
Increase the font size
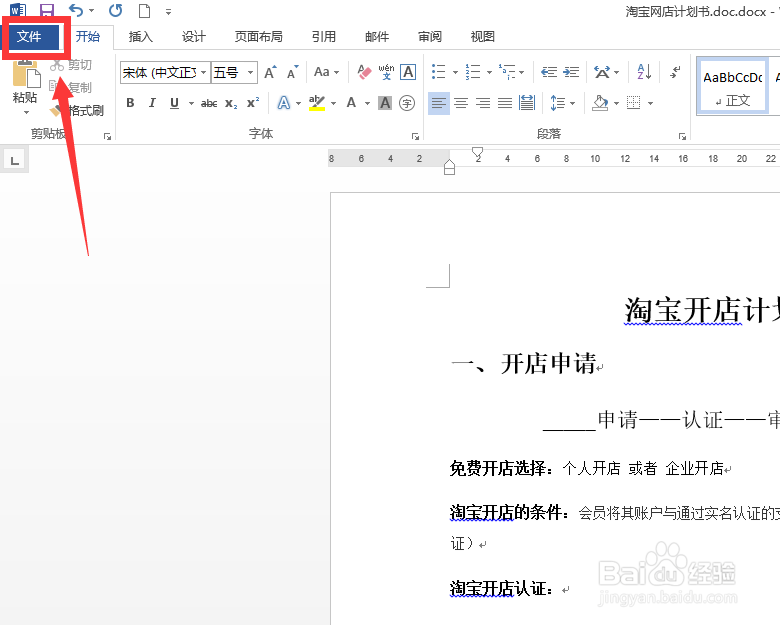[x=271, y=73]
